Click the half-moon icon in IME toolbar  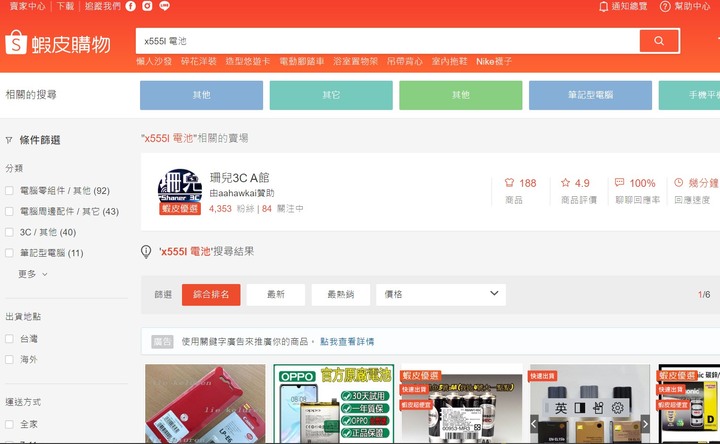pyautogui.click(x=580, y=408)
